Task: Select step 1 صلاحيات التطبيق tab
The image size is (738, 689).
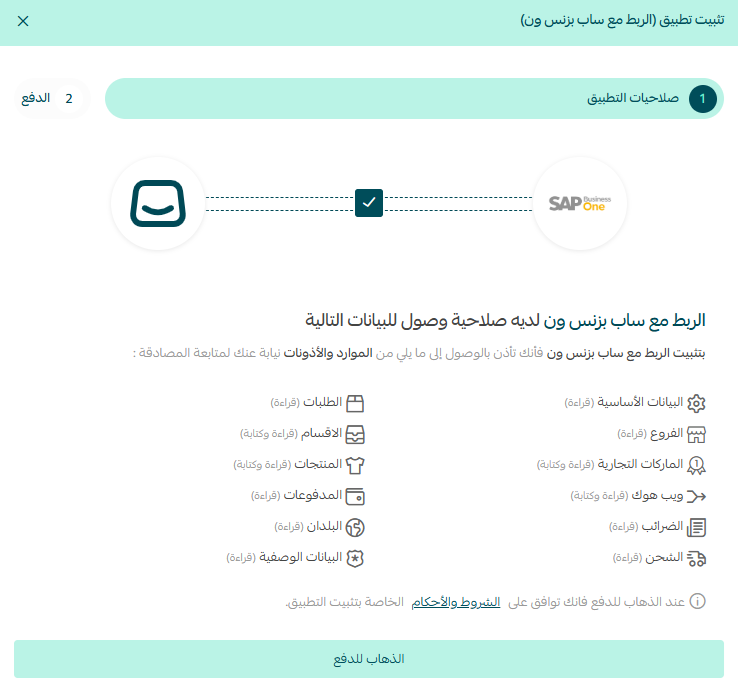Action: click(x=414, y=98)
